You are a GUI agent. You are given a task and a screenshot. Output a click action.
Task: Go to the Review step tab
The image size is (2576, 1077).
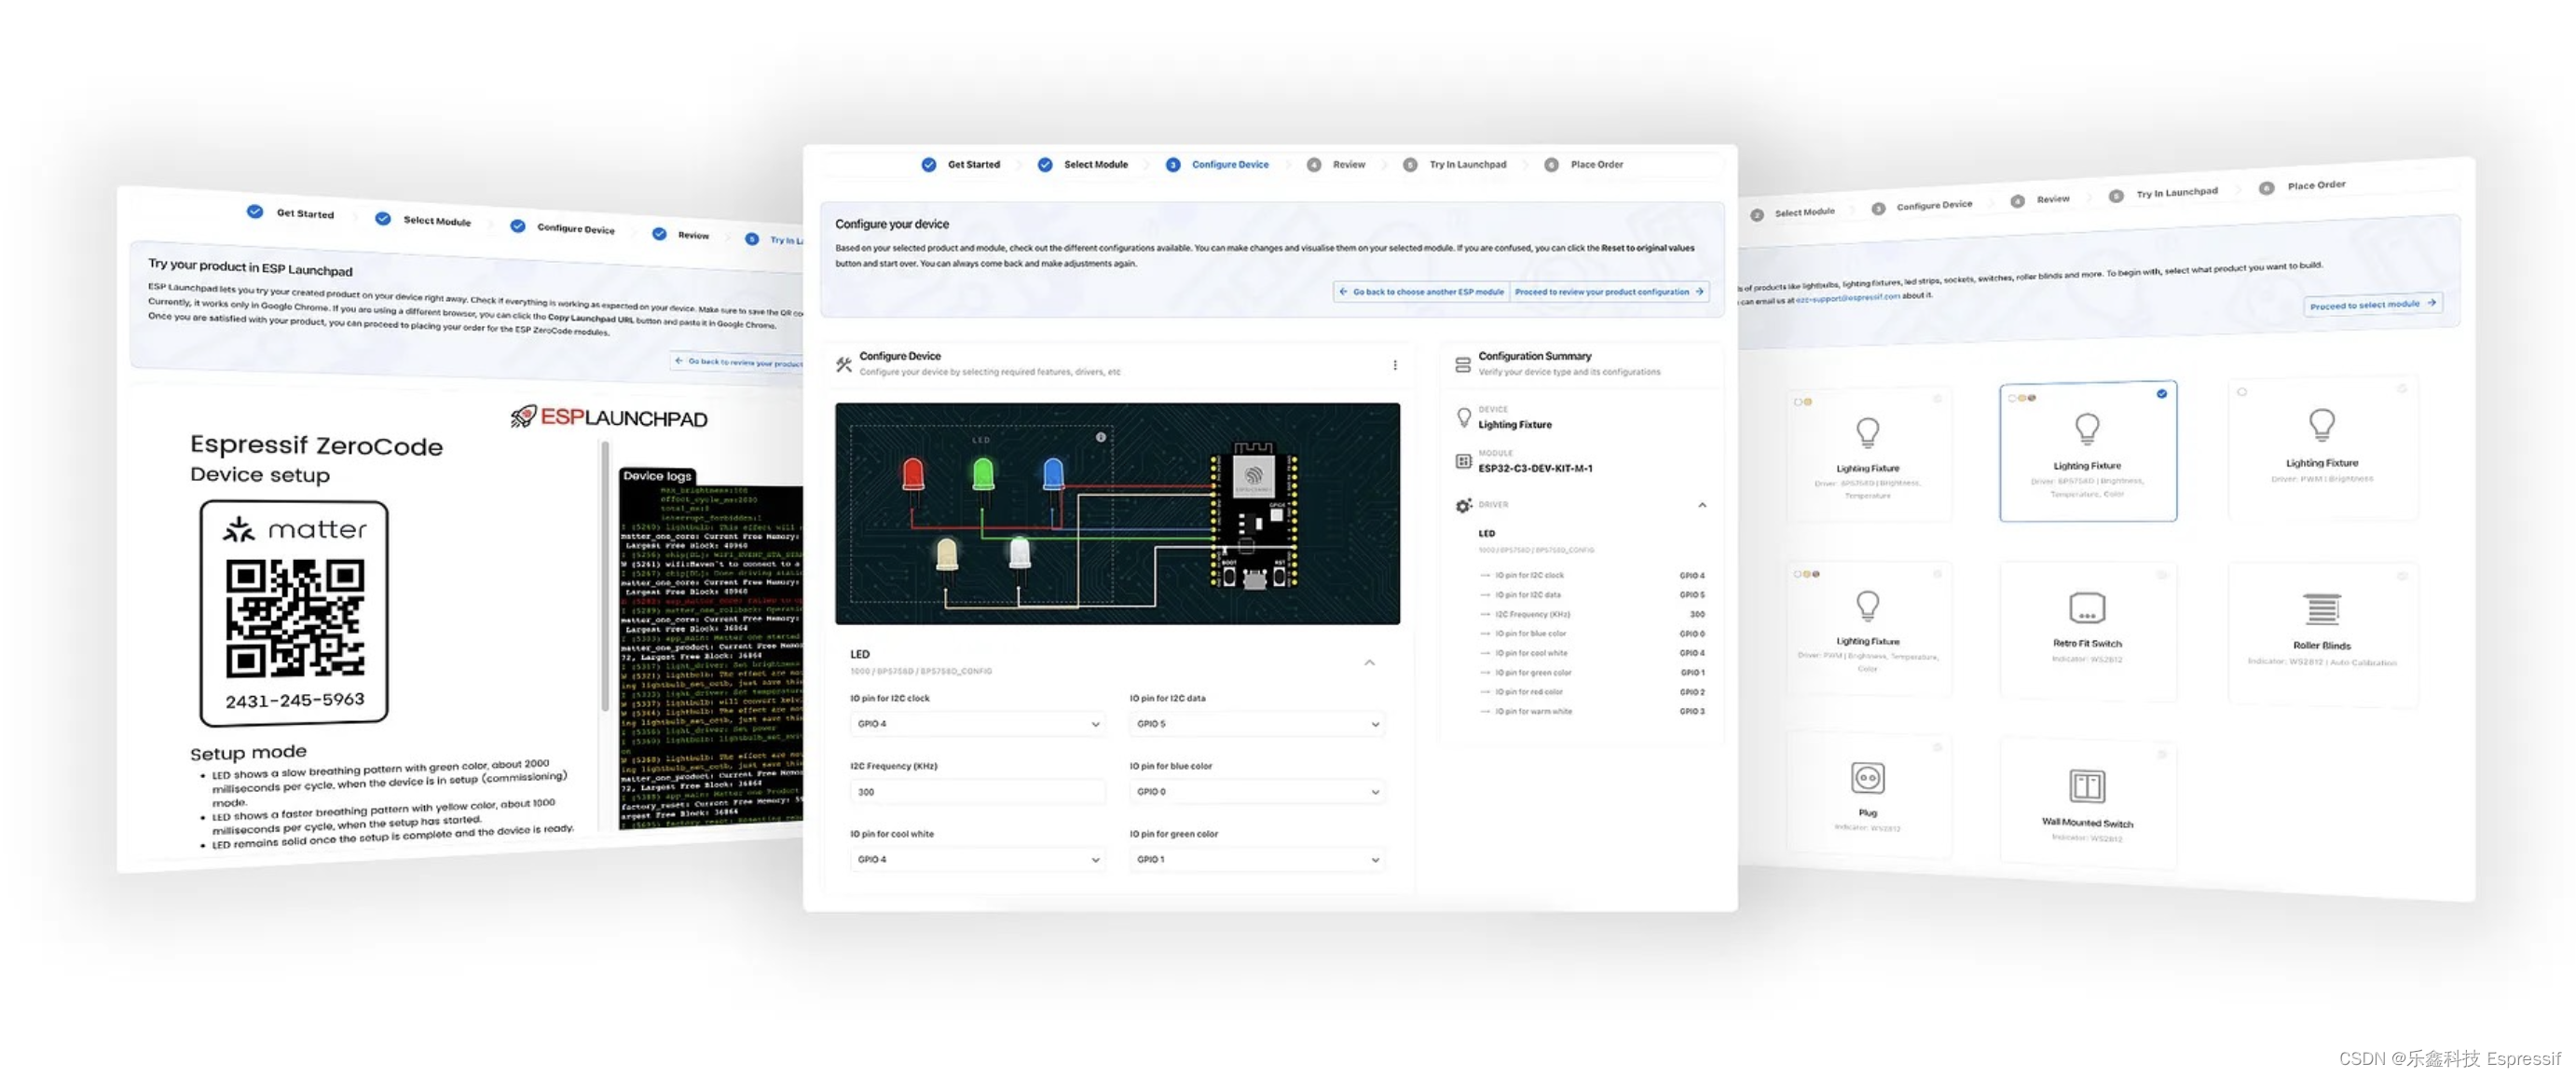click(1347, 164)
